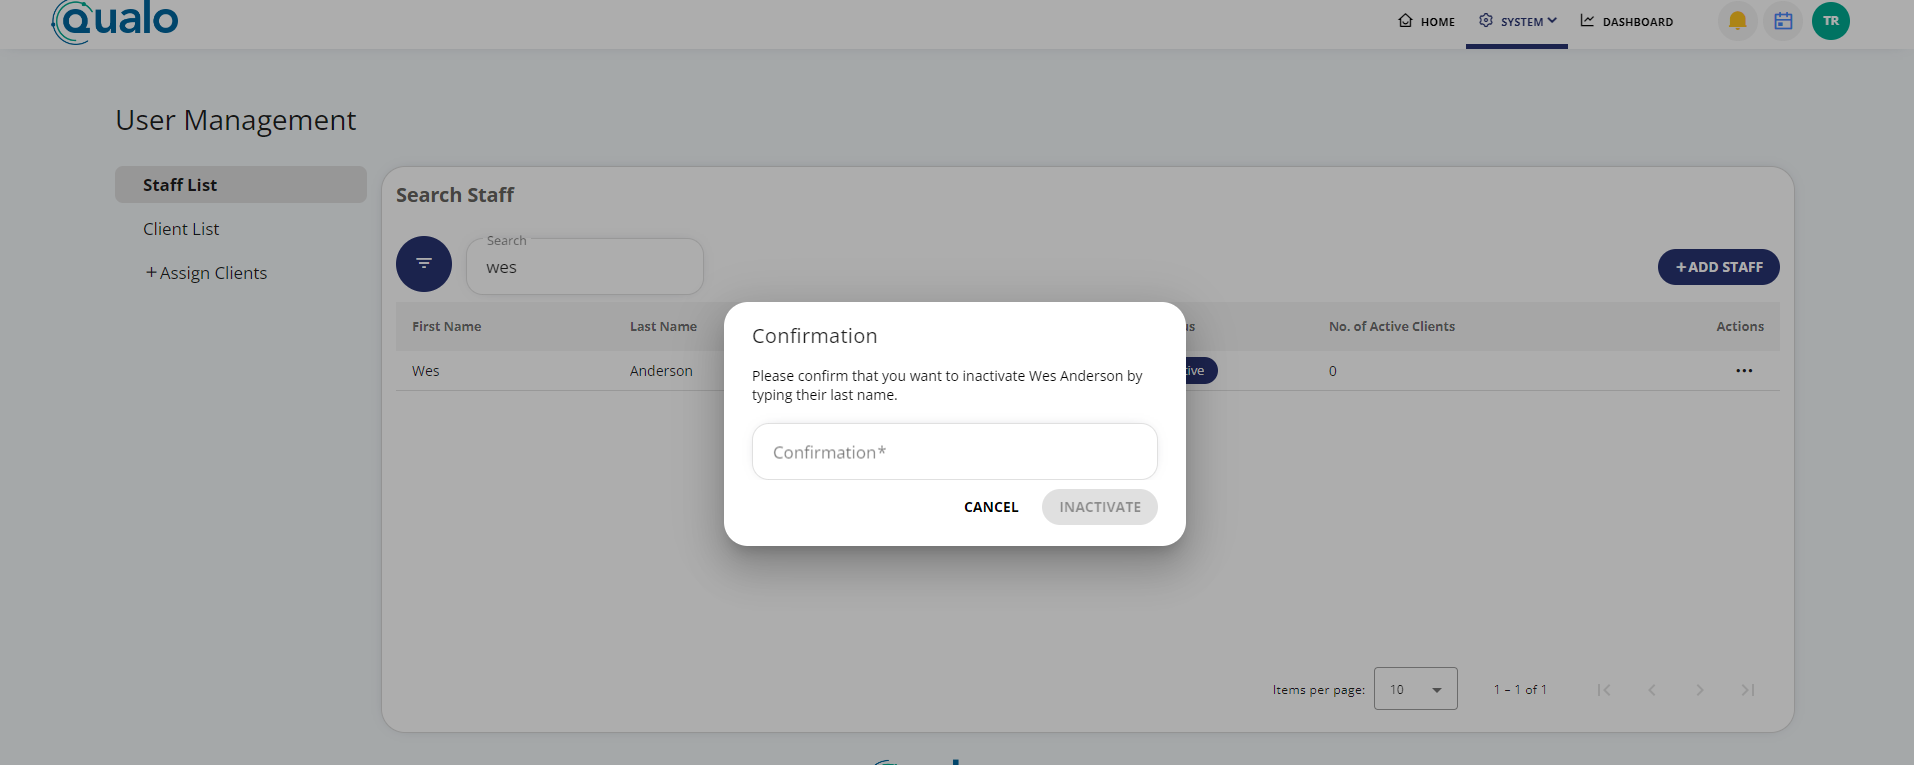
Task: Focus the Confirmation text field
Action: tap(954, 452)
